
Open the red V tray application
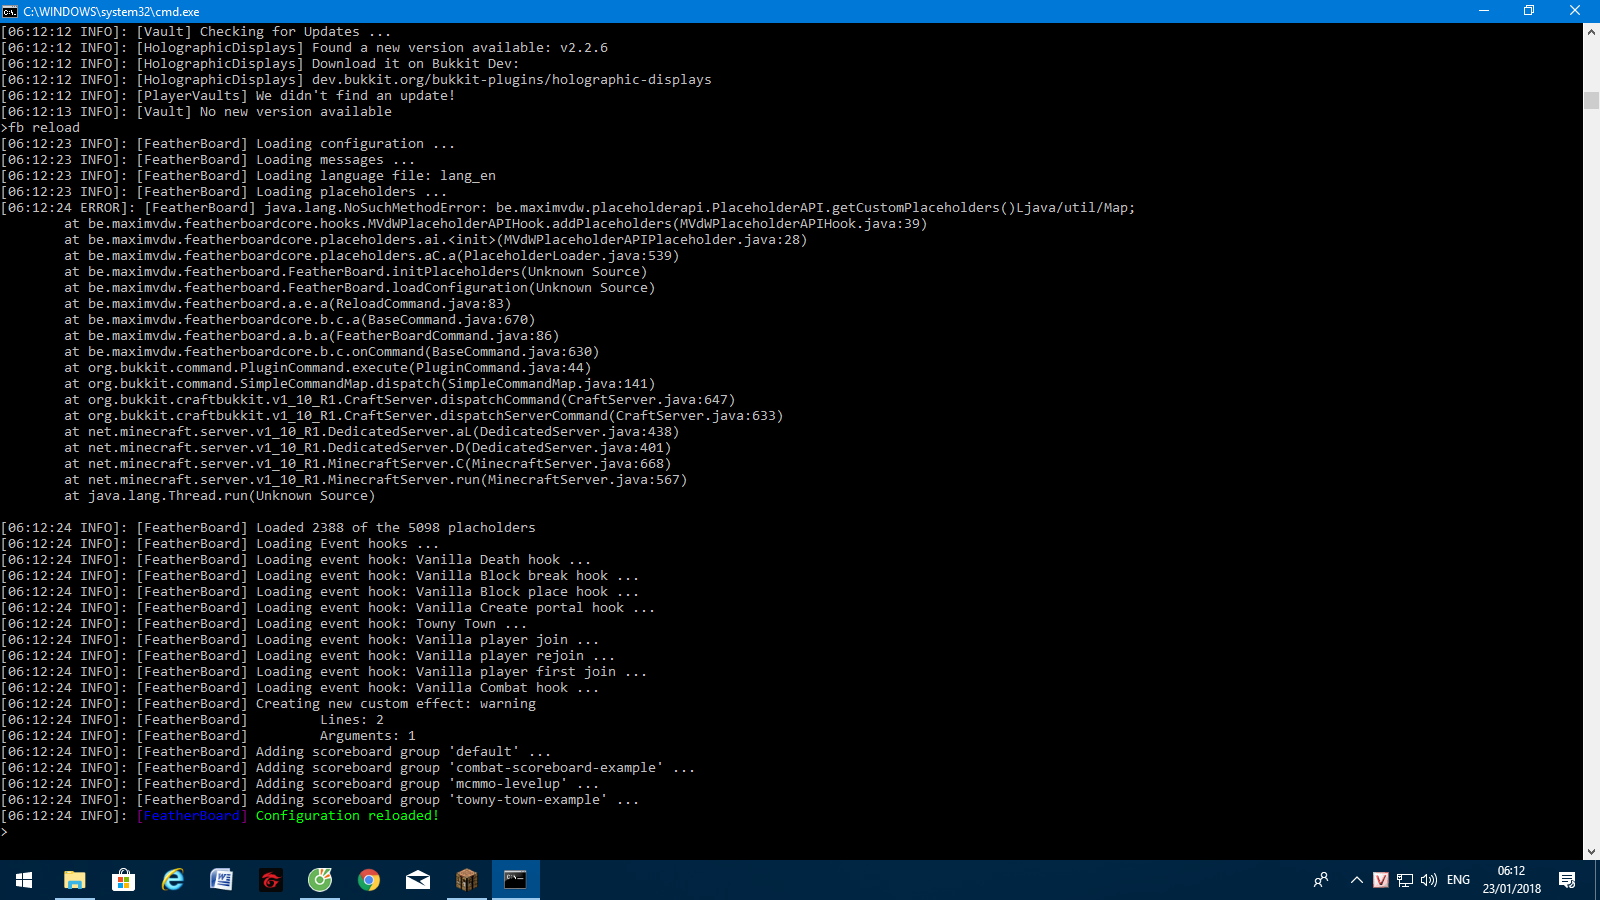(x=1381, y=880)
